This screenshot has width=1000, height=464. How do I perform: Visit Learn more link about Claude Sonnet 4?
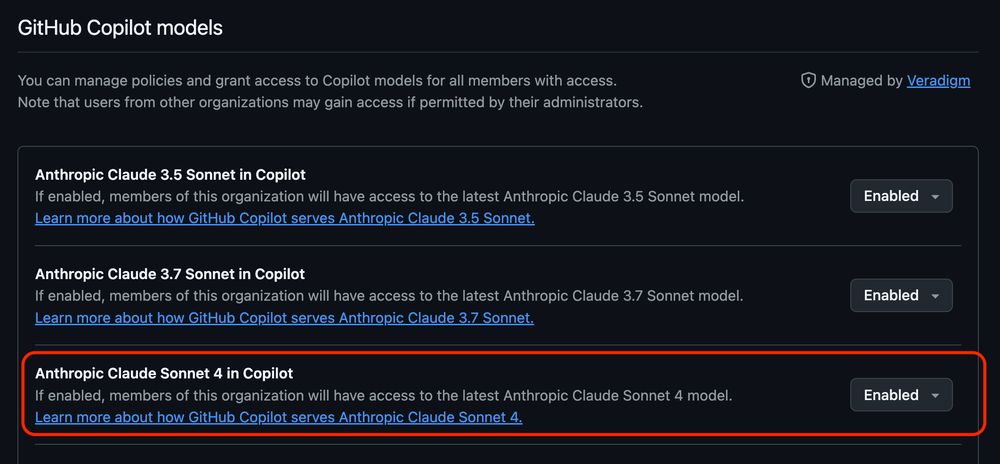tap(279, 417)
